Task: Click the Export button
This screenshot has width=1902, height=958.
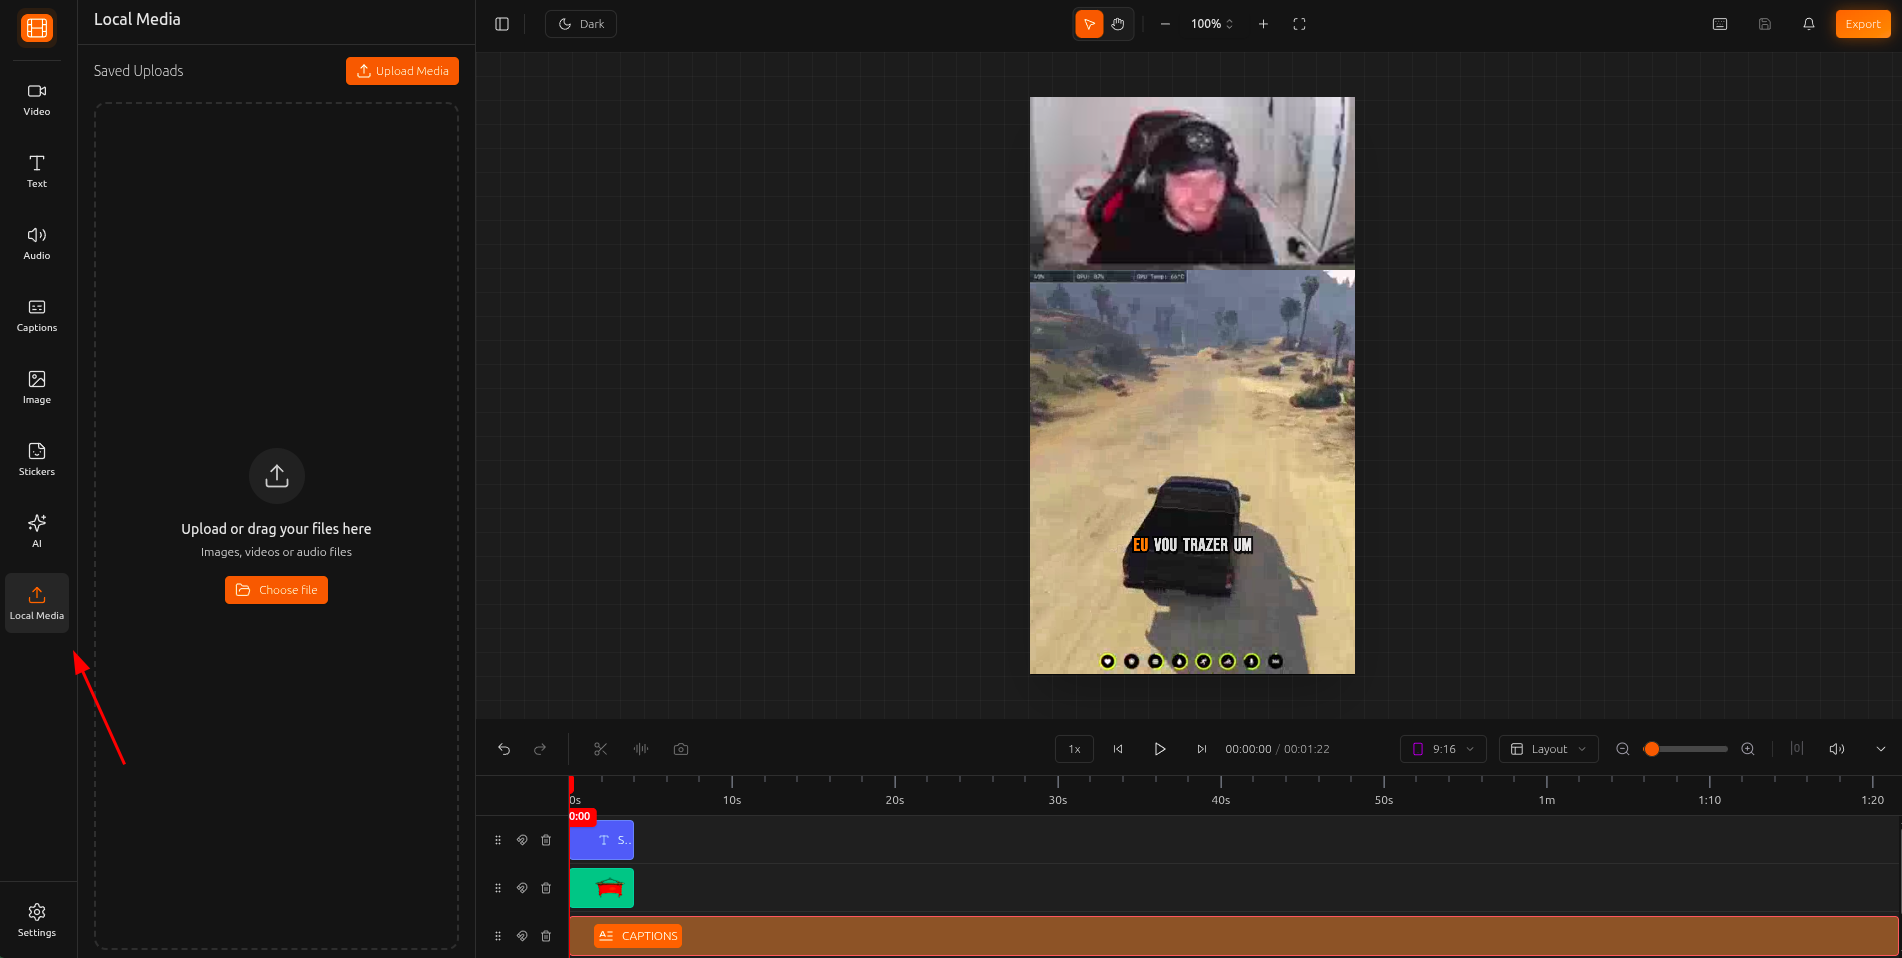Action: [x=1862, y=24]
